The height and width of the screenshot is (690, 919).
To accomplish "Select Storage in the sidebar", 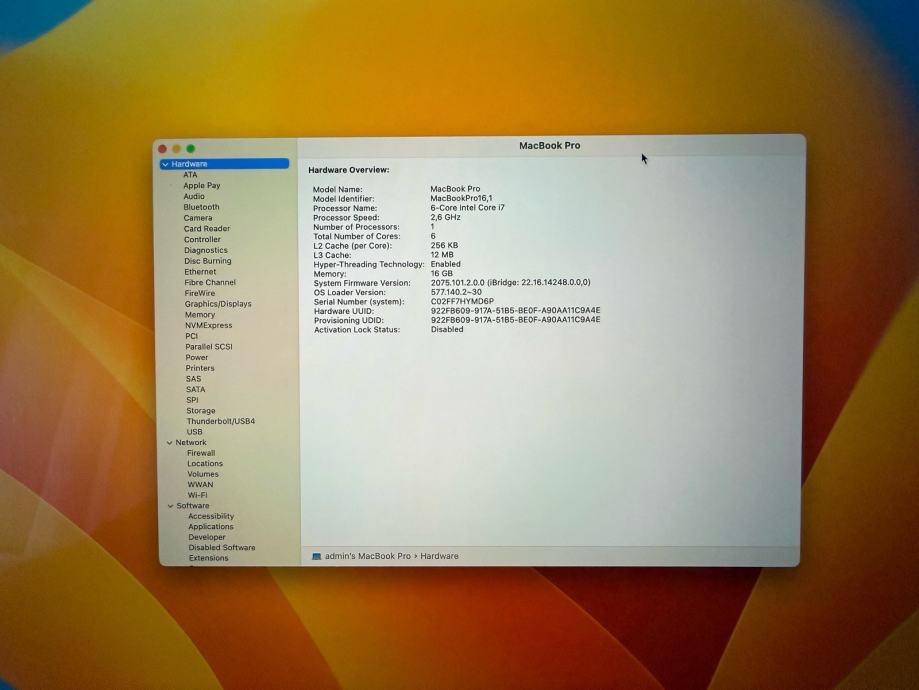I will (x=201, y=411).
